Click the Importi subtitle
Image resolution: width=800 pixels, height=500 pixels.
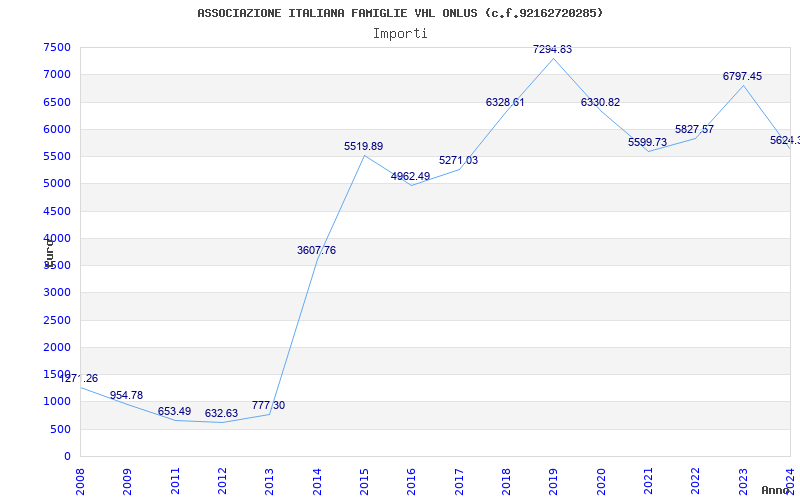[x=400, y=34]
